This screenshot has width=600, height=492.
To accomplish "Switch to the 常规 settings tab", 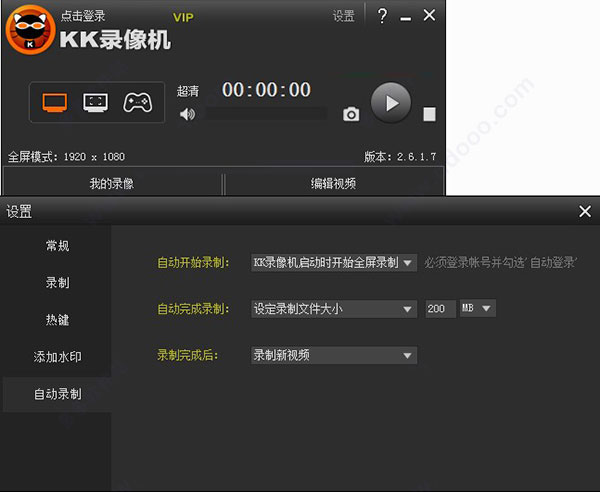I will (57, 246).
